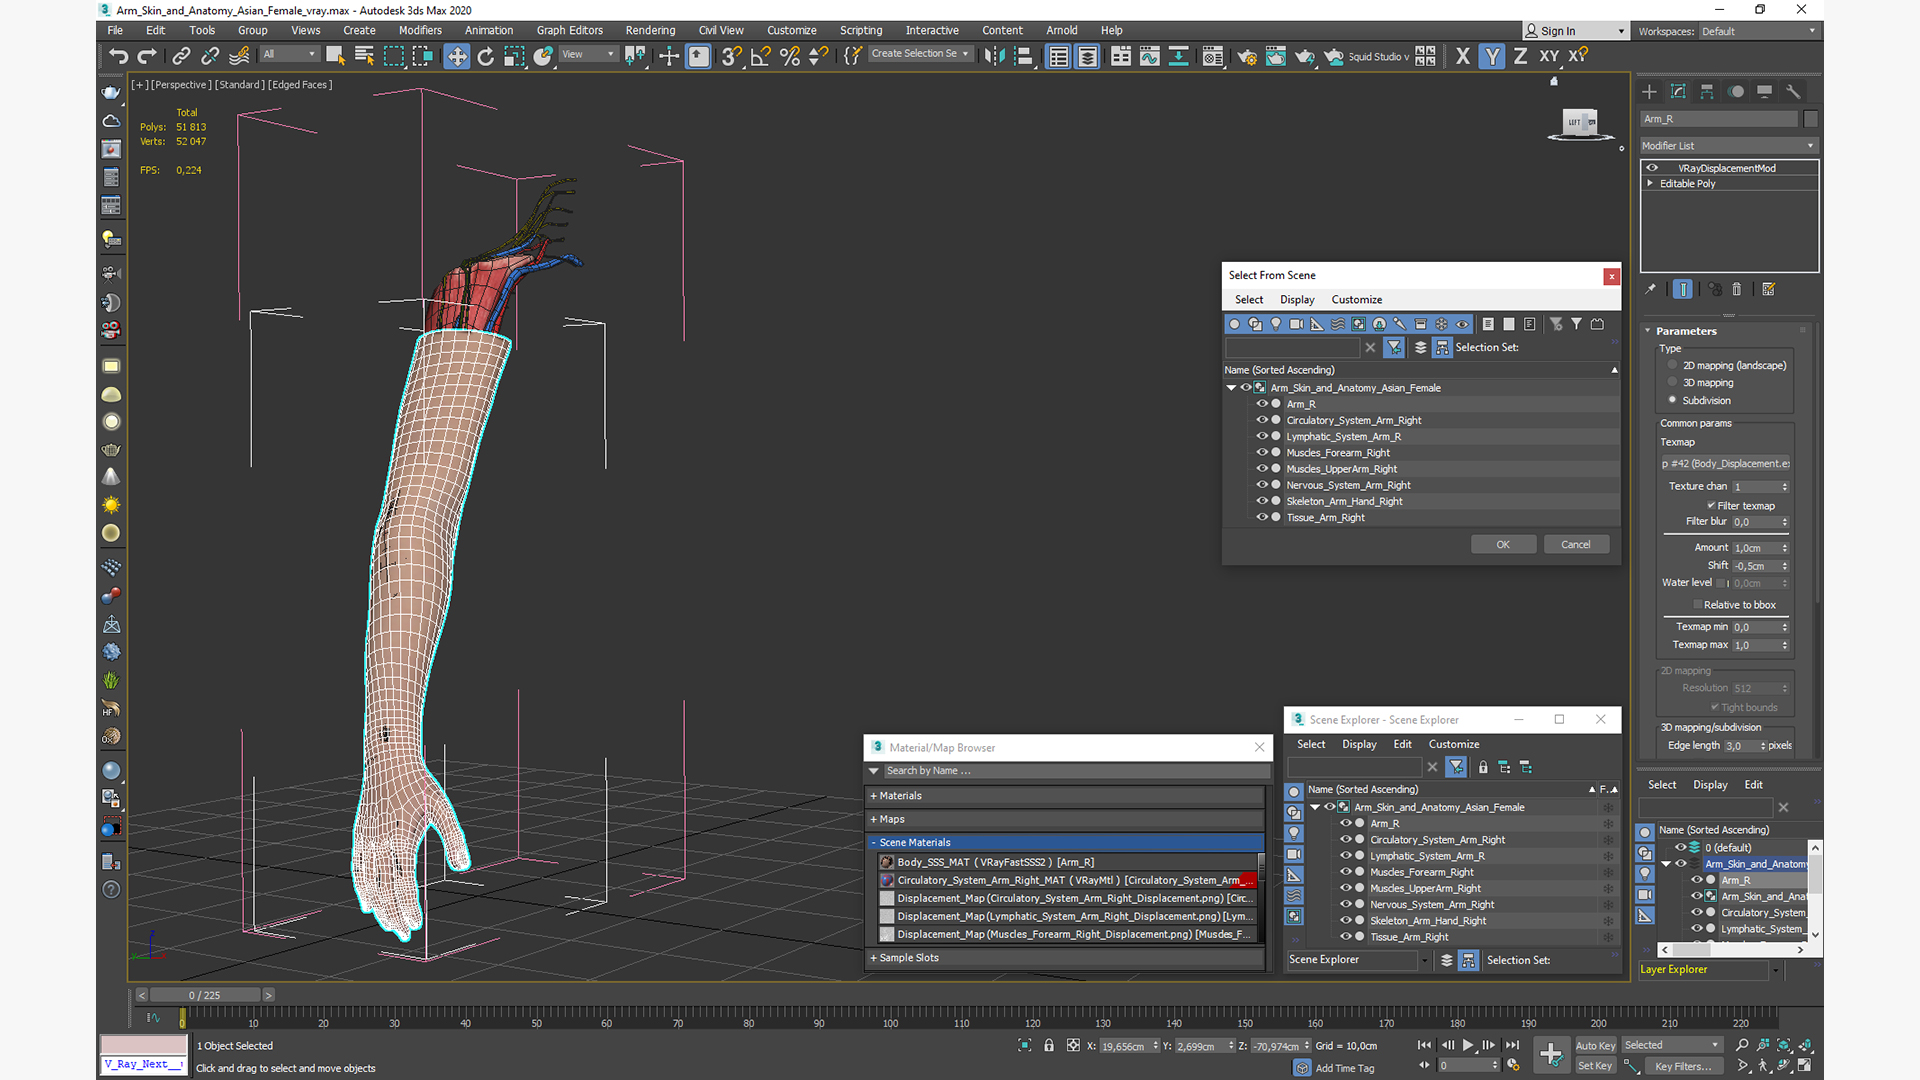Click the Mirror tool icon
1920x1080 pixels.
(994, 56)
